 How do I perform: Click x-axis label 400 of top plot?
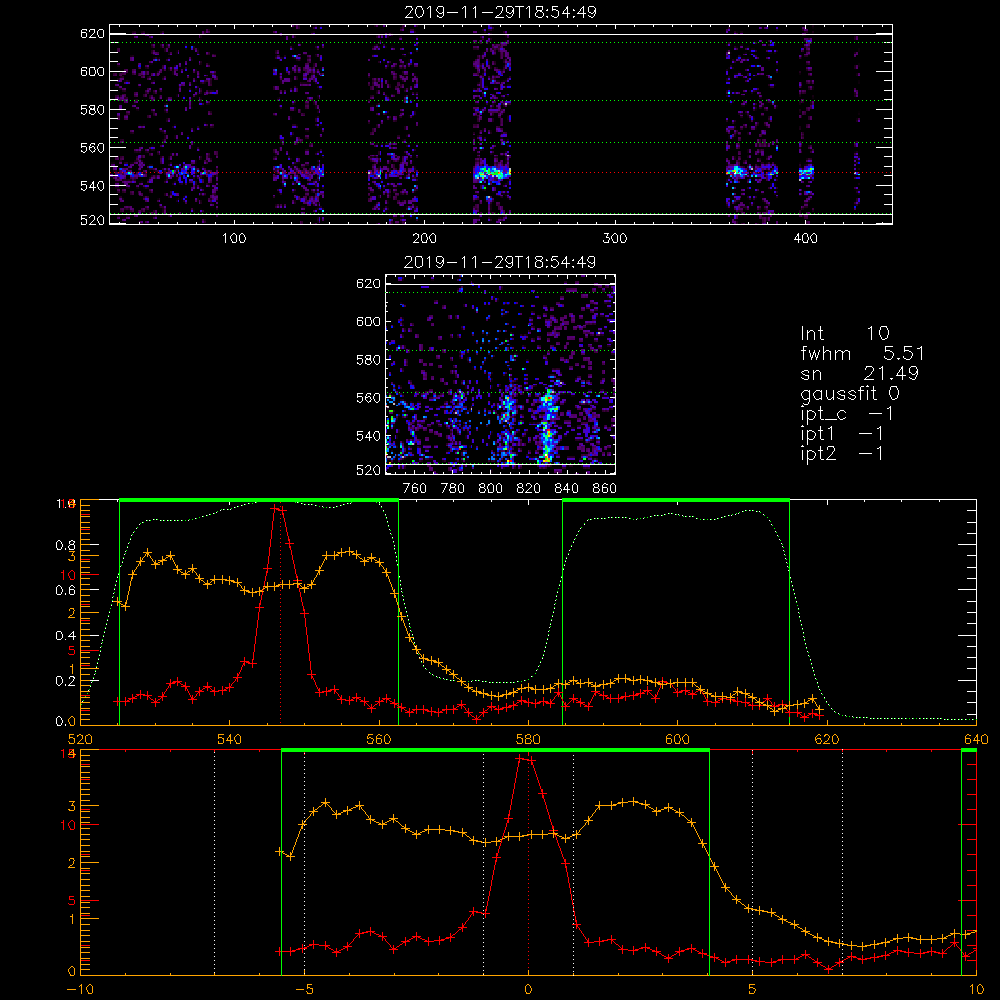[x=805, y=239]
